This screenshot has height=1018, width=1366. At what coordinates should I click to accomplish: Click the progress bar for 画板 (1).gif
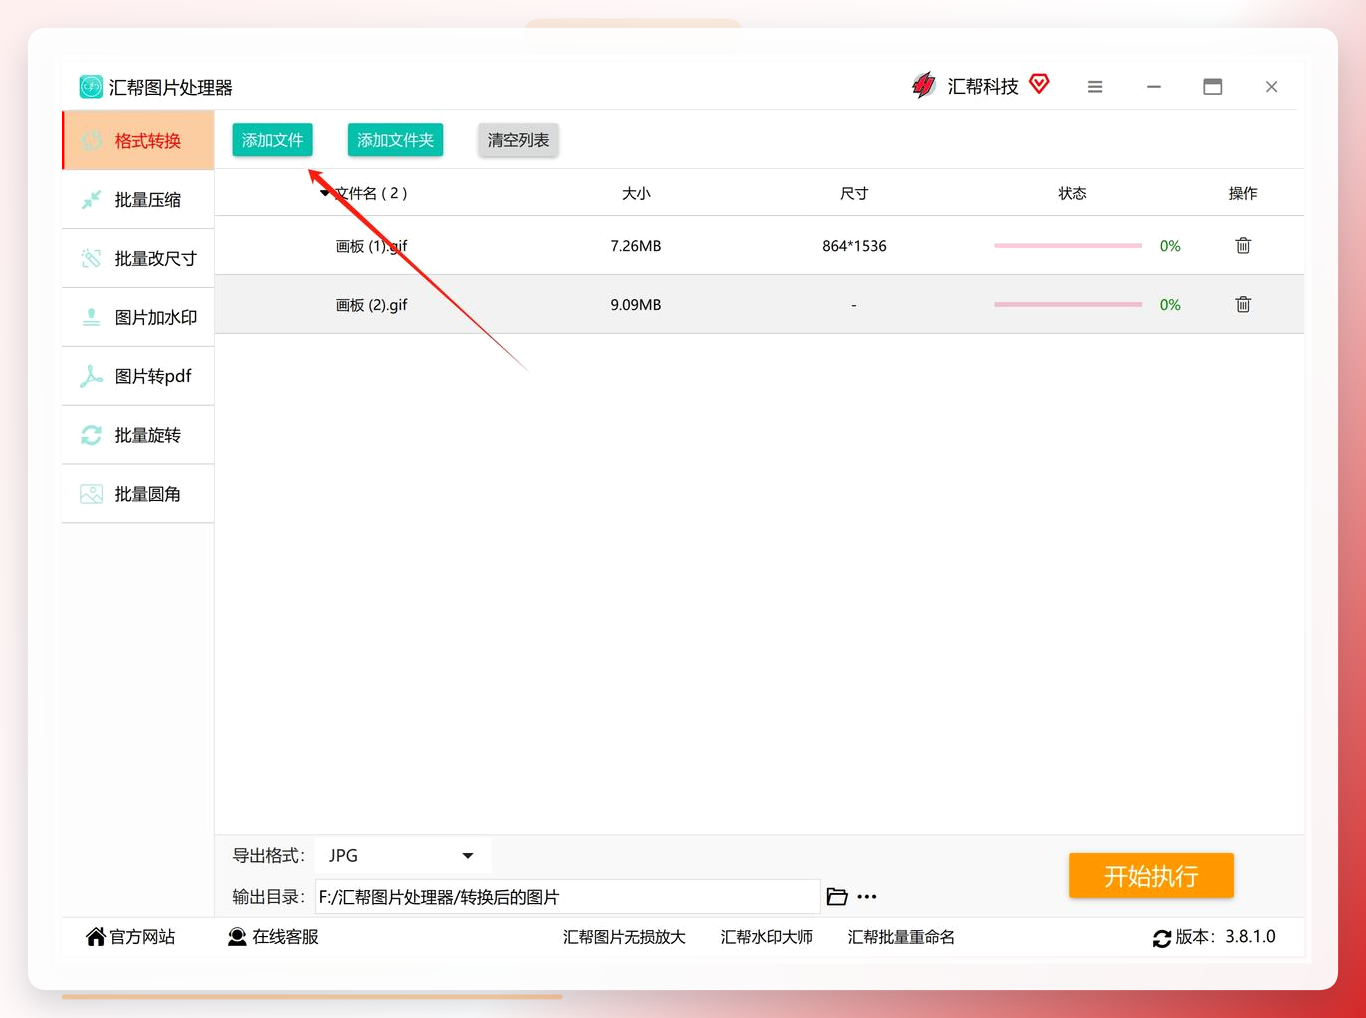click(x=1068, y=245)
